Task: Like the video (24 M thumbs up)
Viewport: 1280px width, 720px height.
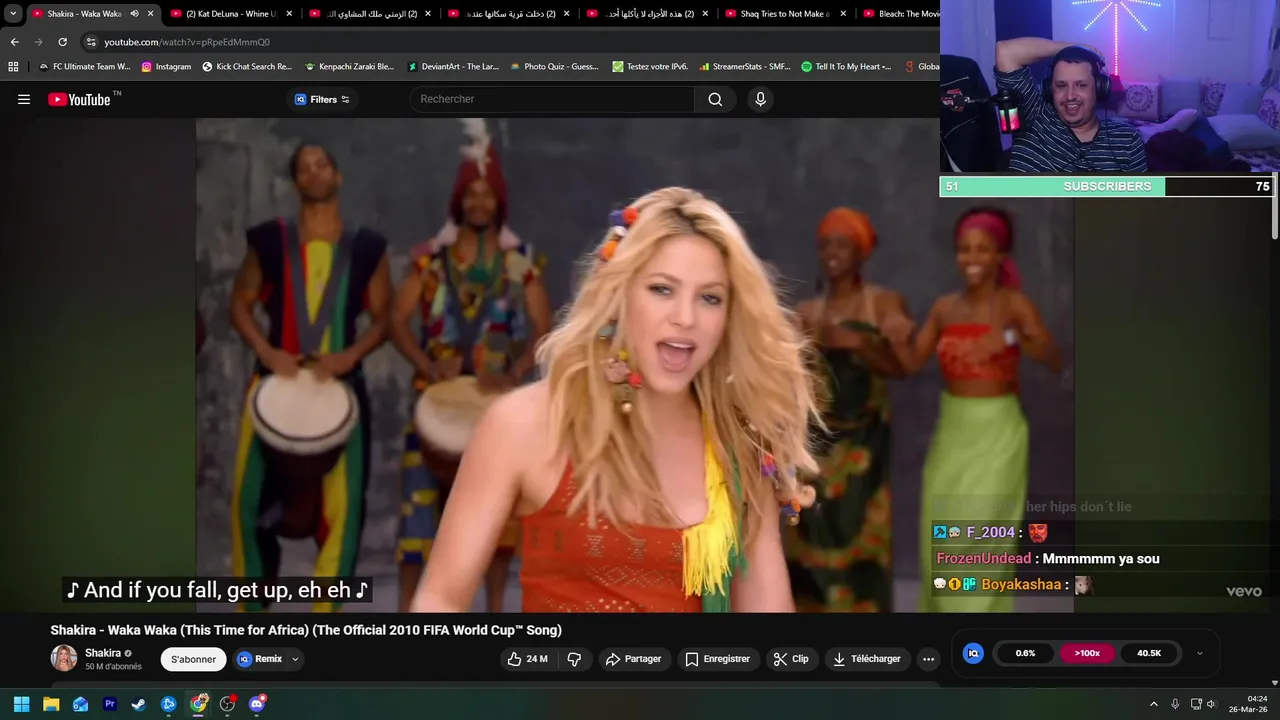Action: tap(527, 659)
